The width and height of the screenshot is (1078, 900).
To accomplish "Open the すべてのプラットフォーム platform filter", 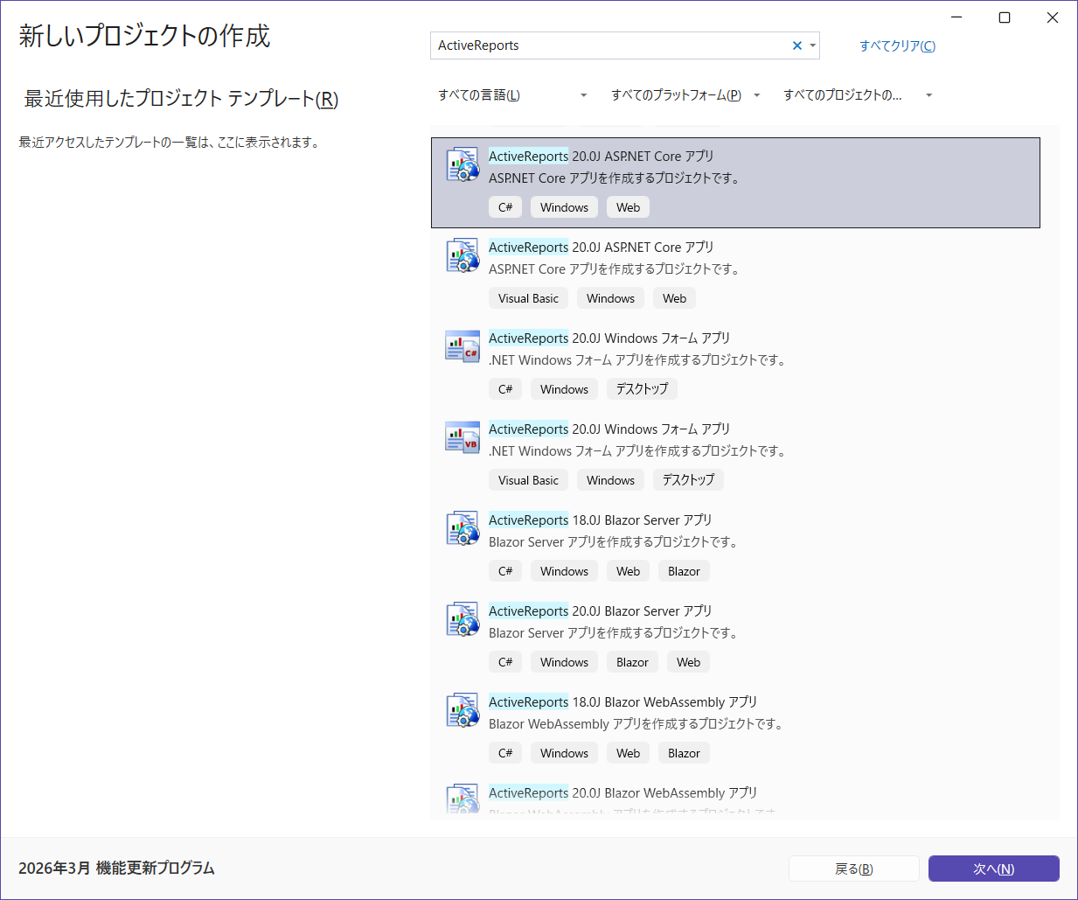I will coord(685,95).
